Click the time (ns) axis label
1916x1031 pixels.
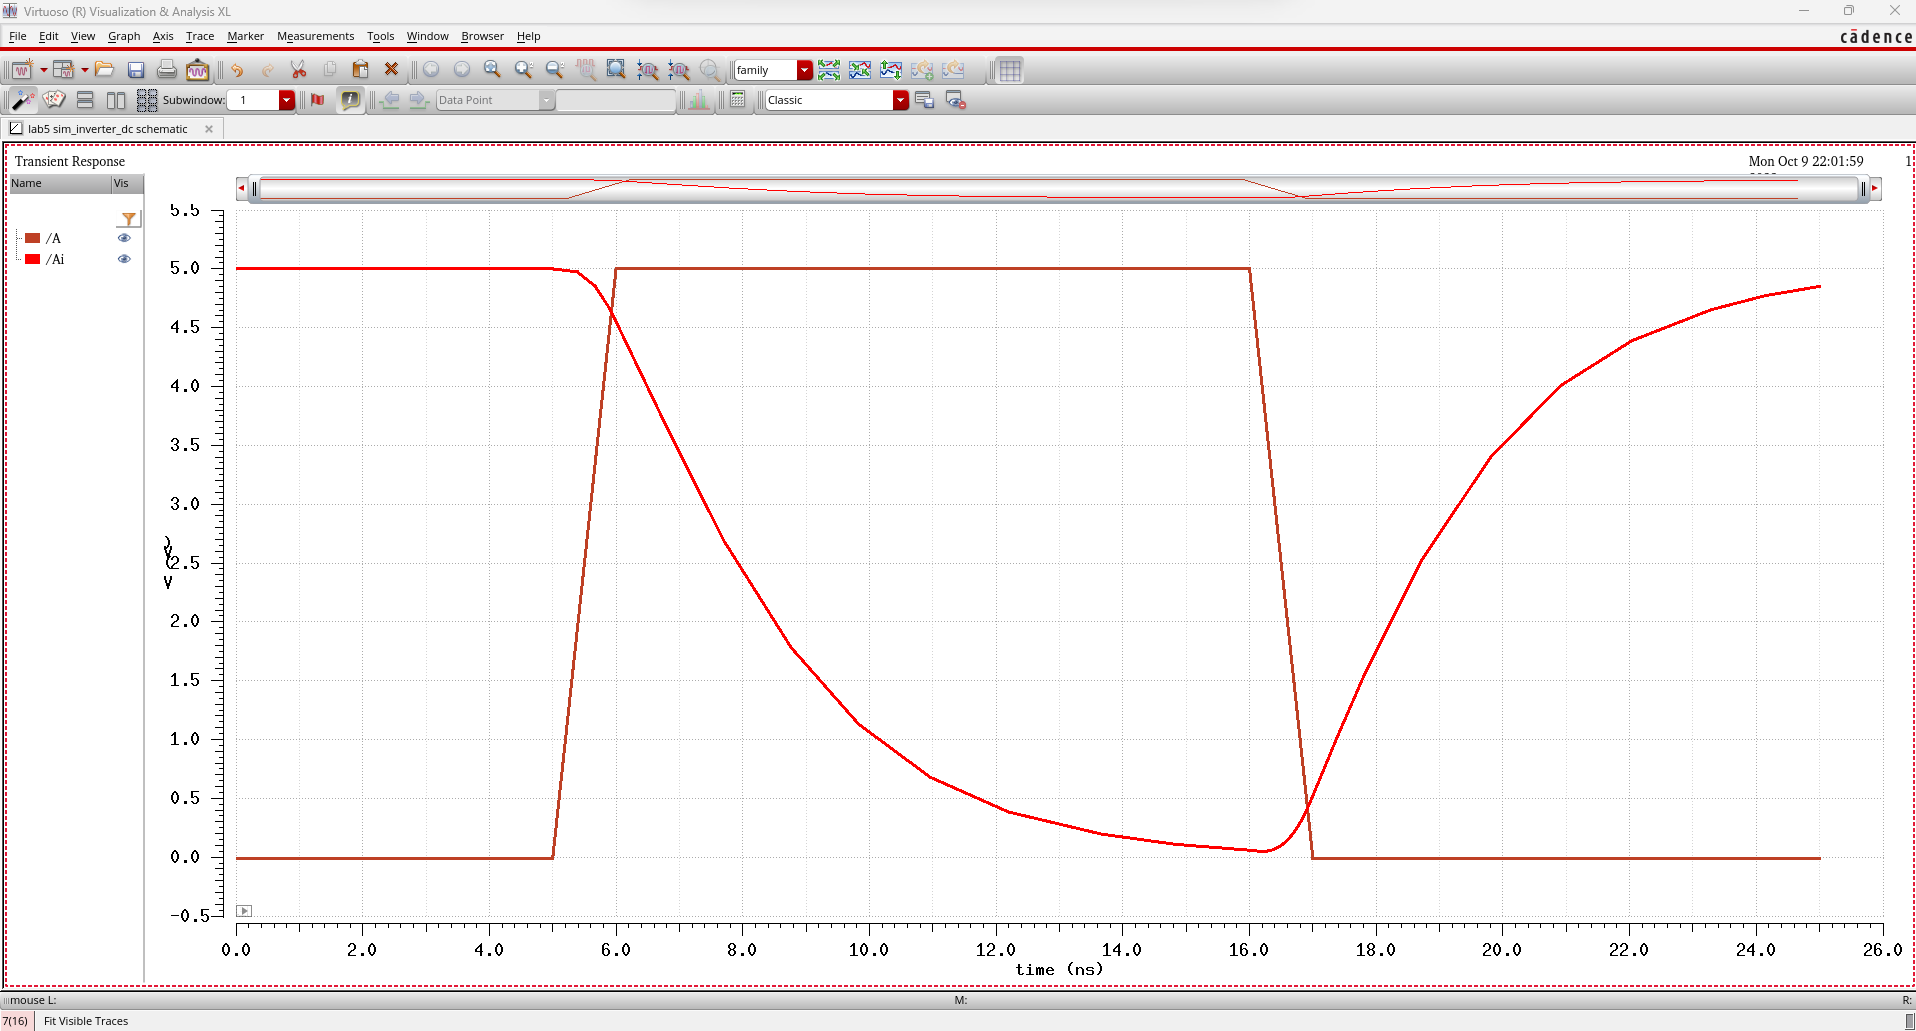[x=1059, y=969]
